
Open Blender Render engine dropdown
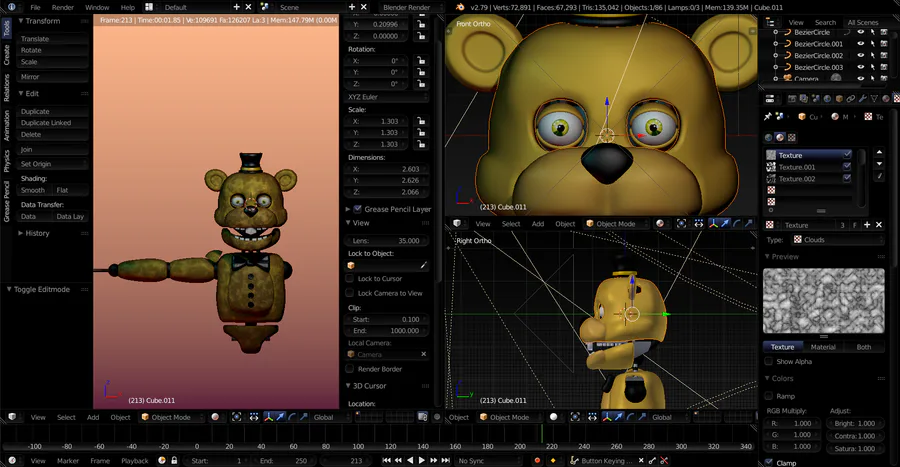410,7
